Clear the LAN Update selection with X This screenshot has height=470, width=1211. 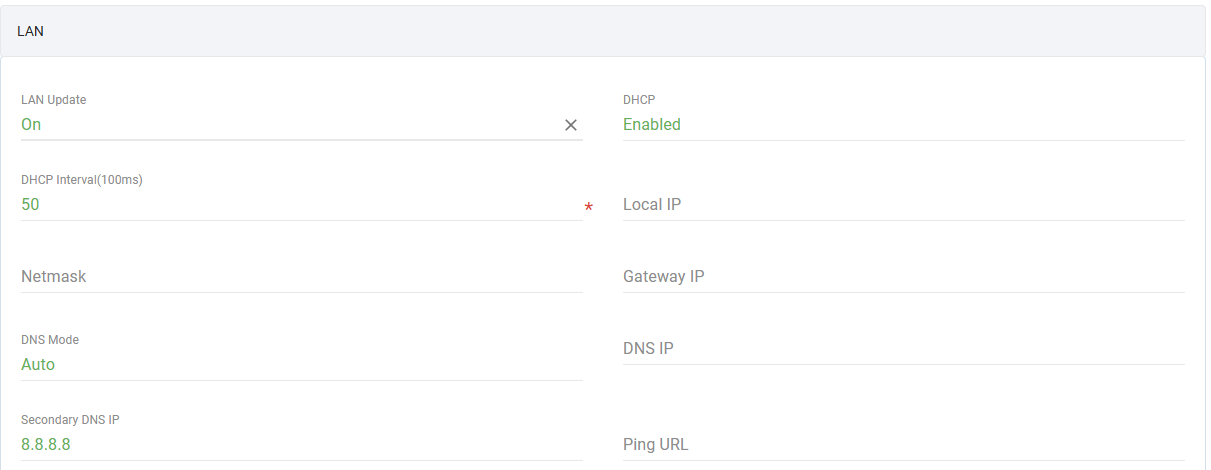(x=571, y=125)
